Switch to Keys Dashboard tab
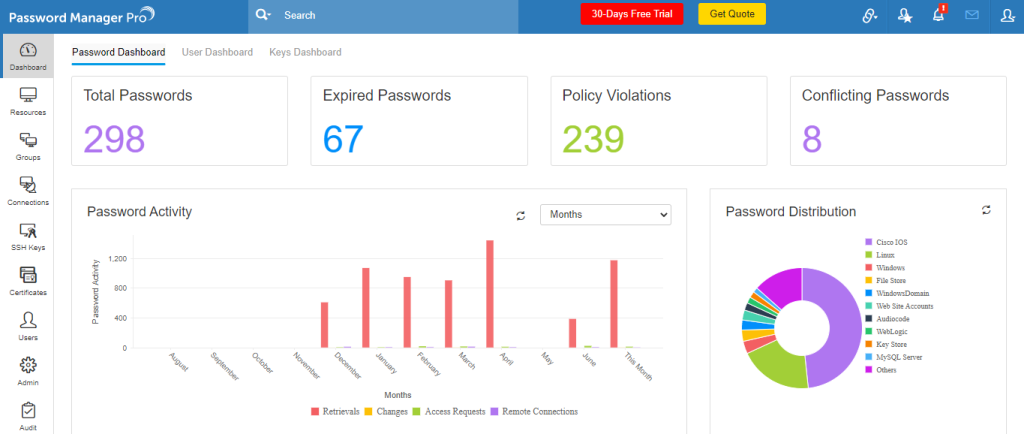Image resolution: width=1024 pixels, height=434 pixels. [305, 52]
